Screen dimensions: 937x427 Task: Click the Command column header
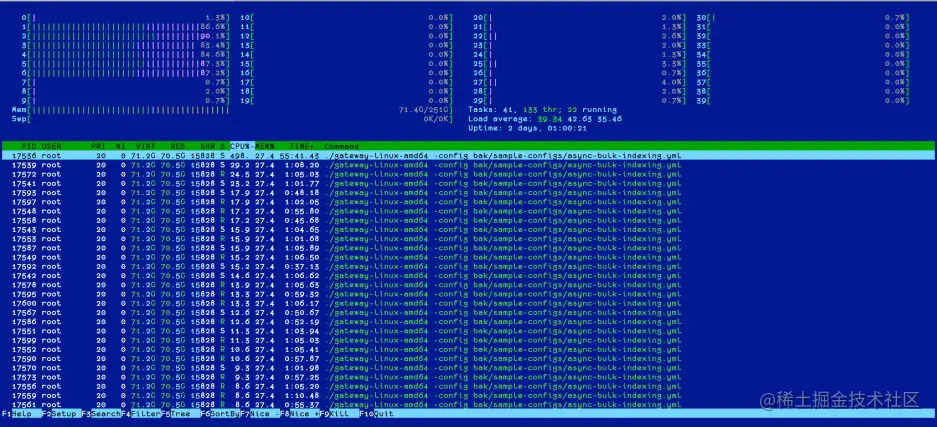click(x=341, y=146)
